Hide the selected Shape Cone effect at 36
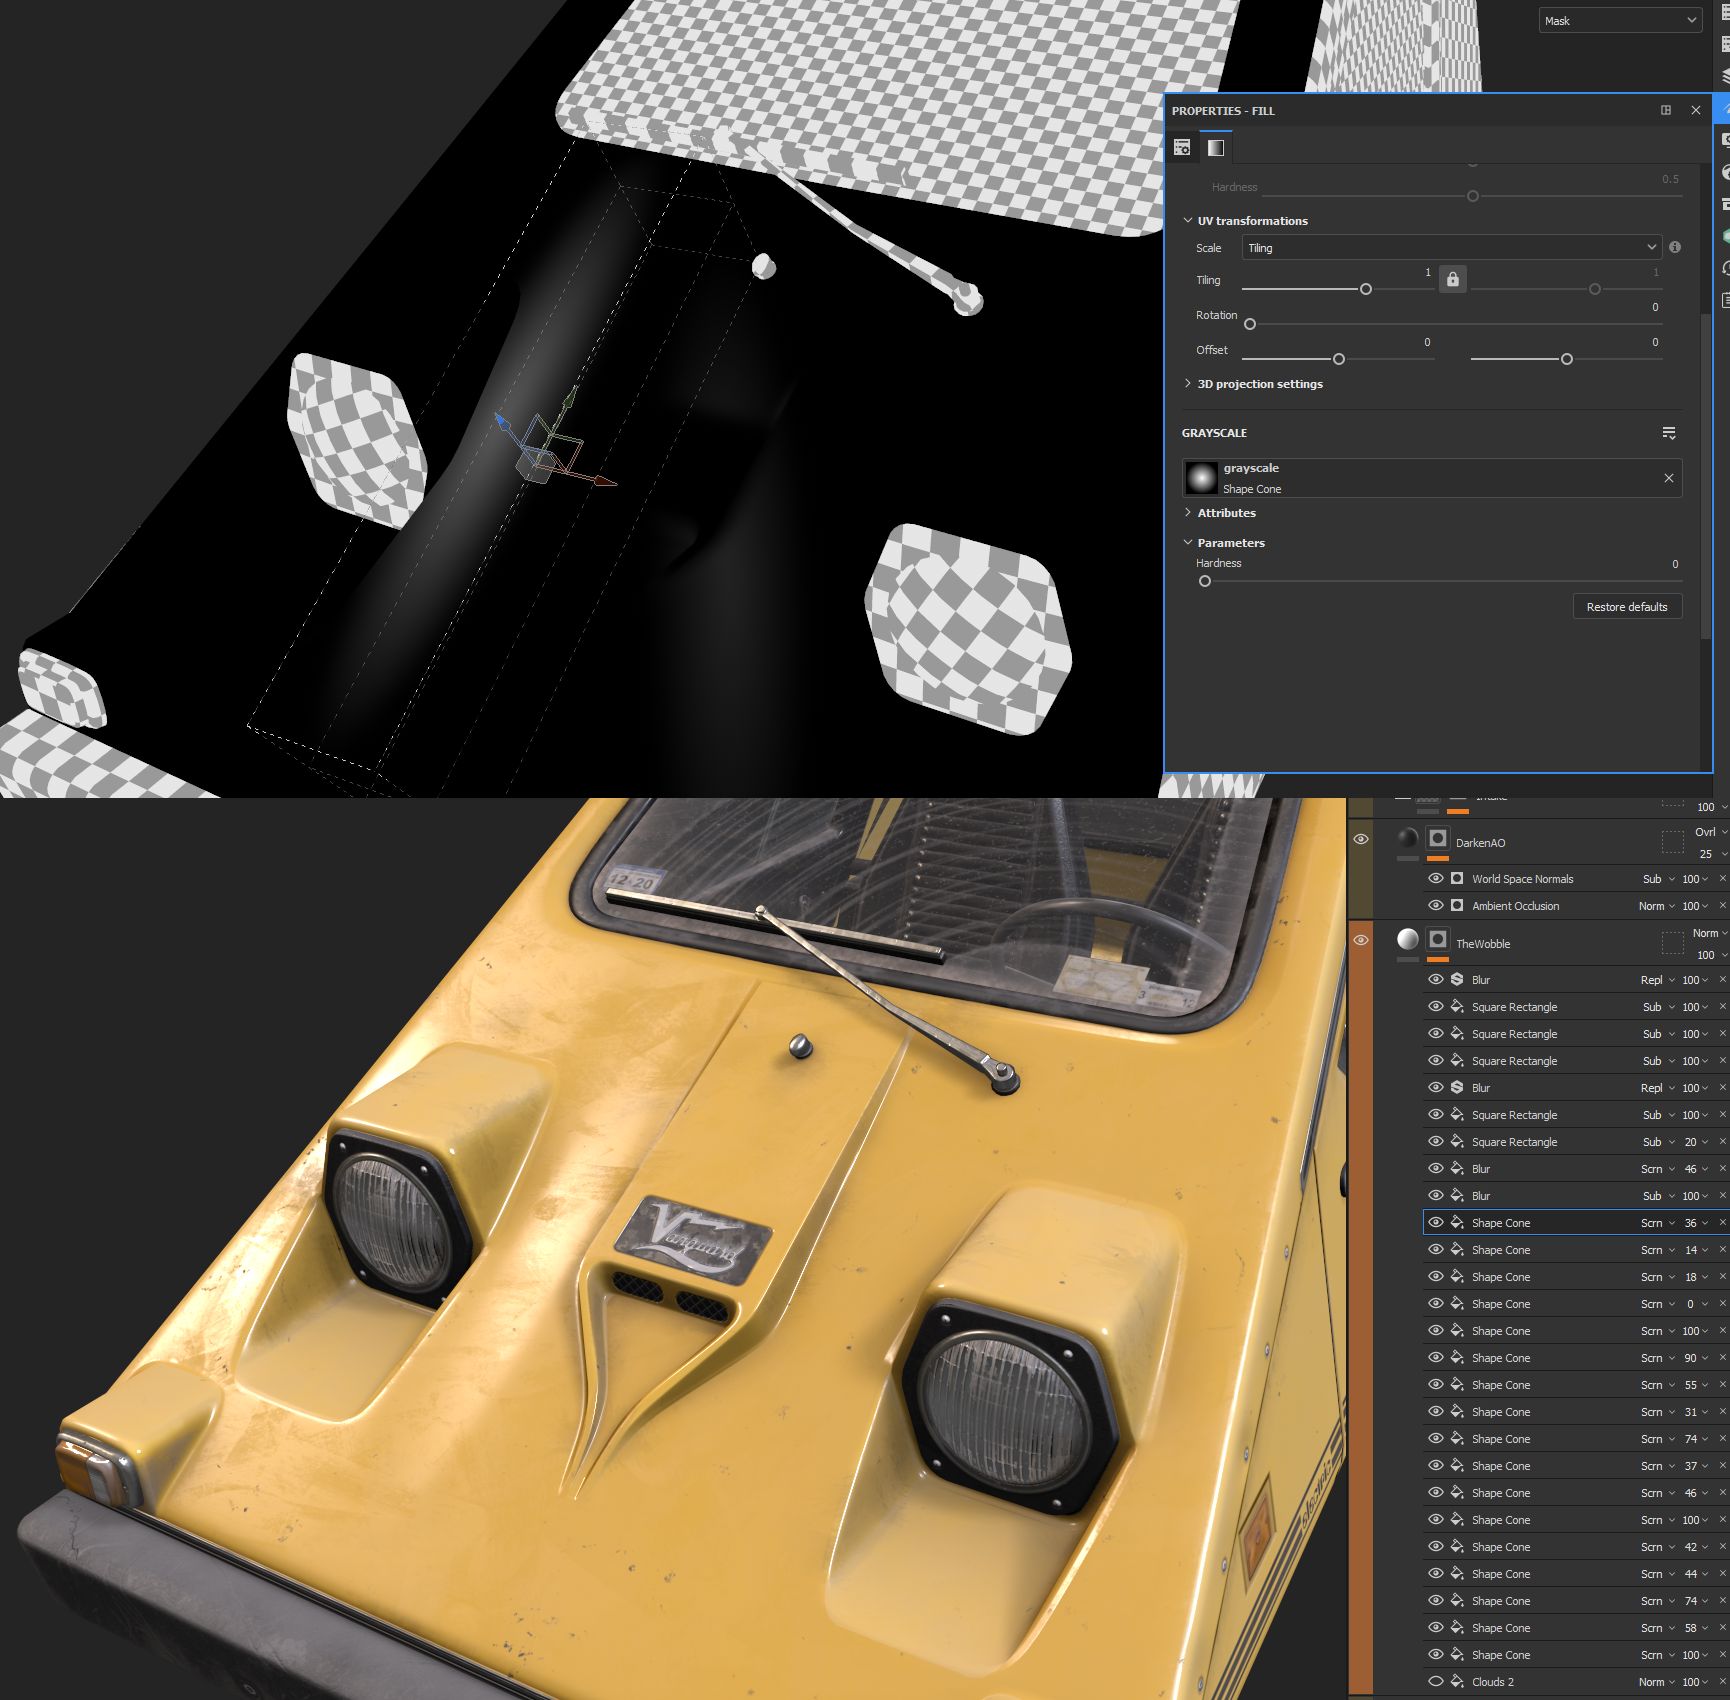The width and height of the screenshot is (1730, 1700). point(1436,1223)
